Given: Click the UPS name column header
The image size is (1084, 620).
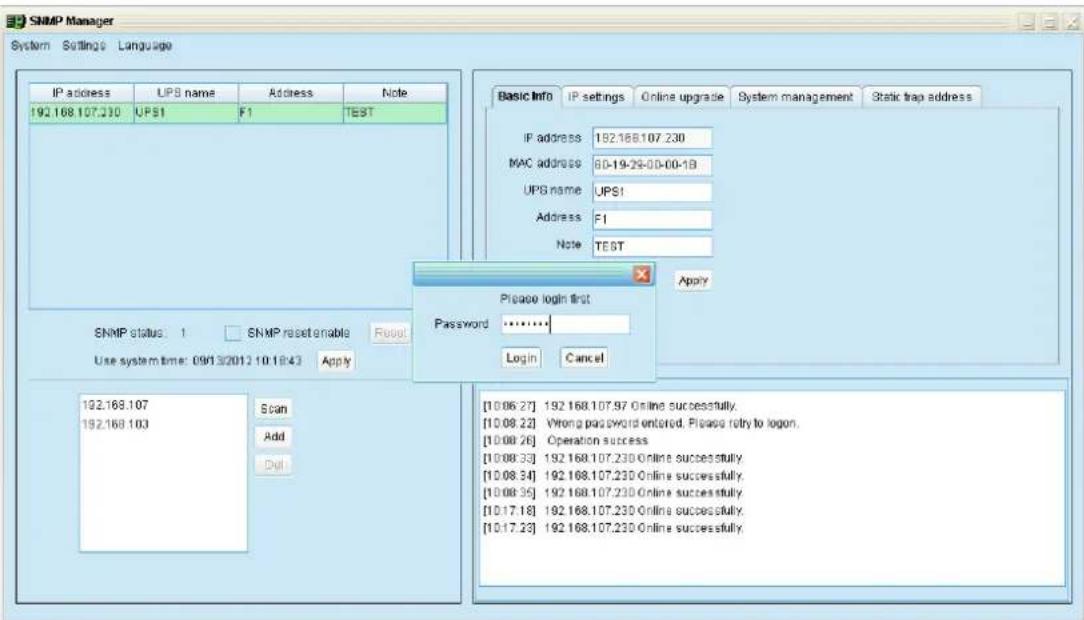Looking at the screenshot, I should click(x=186, y=93).
